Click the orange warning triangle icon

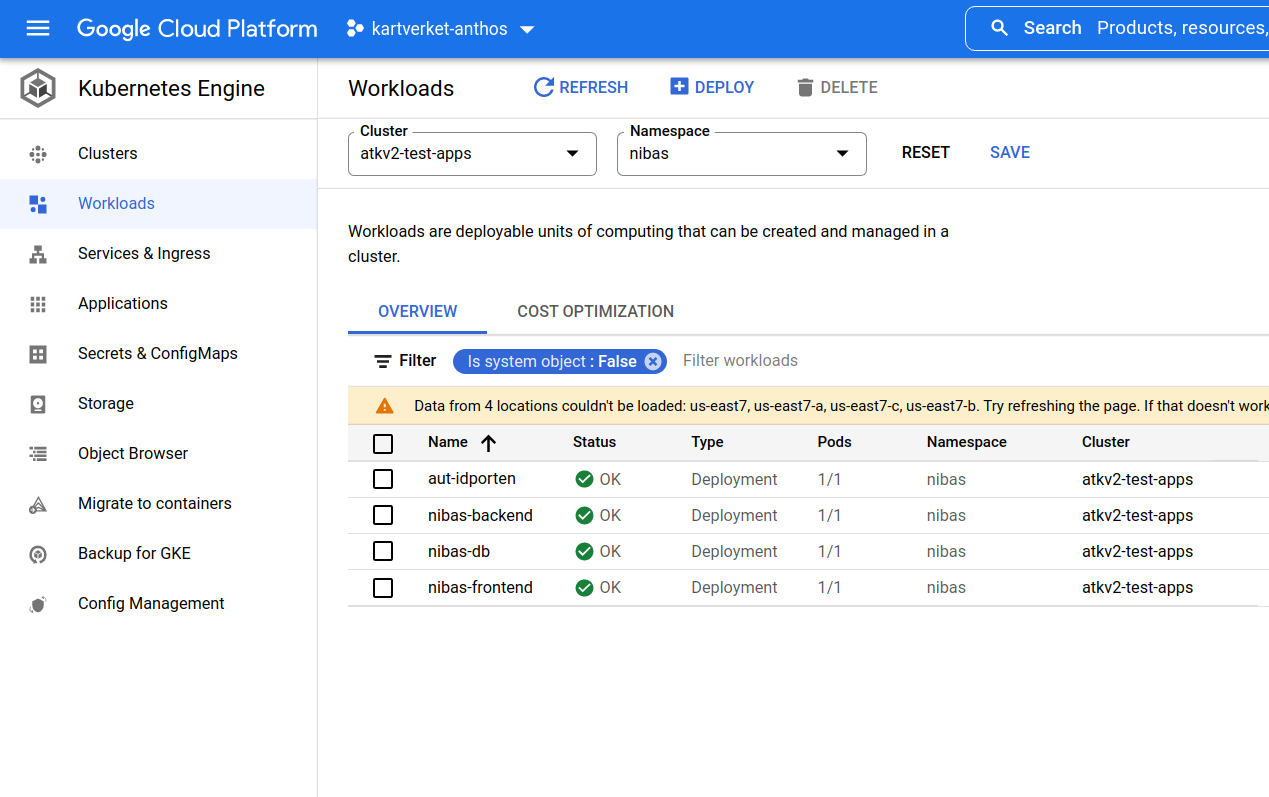[385, 406]
